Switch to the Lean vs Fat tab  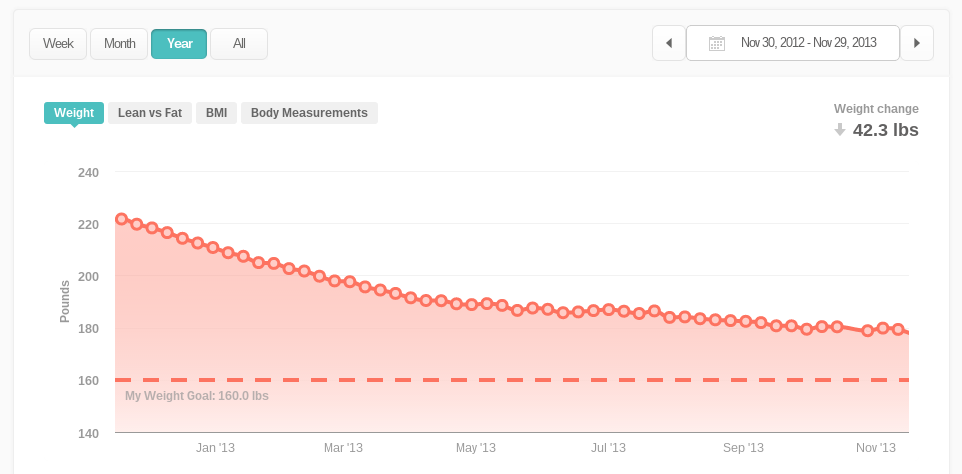click(x=150, y=113)
